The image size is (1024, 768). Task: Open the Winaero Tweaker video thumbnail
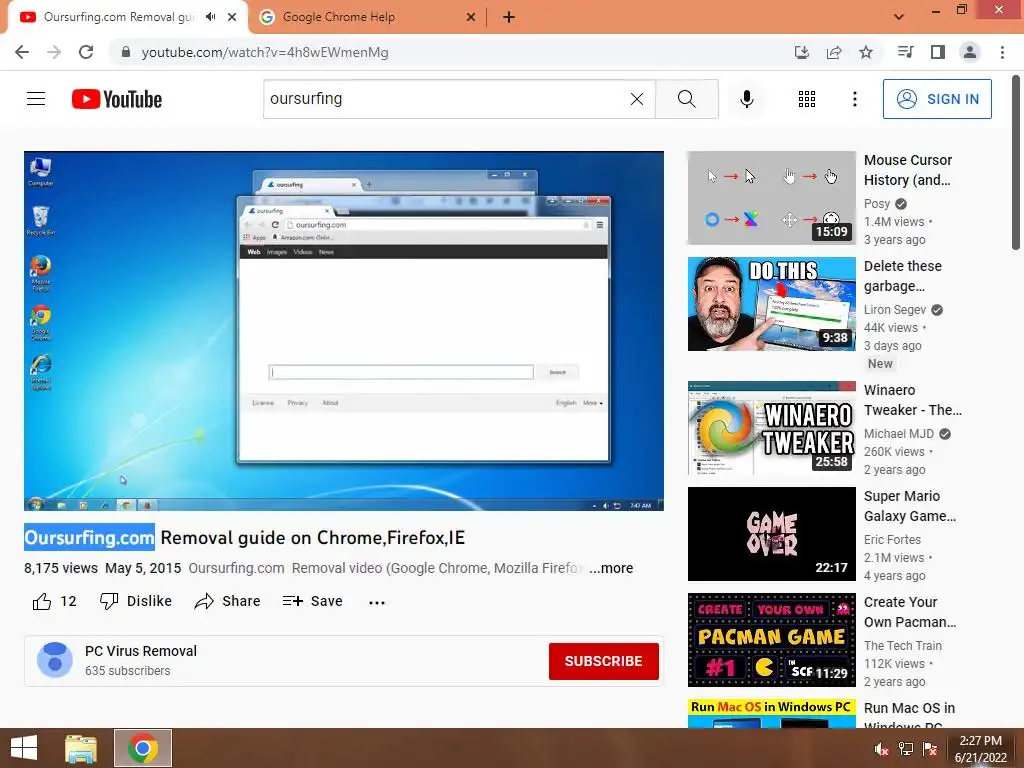[771, 428]
